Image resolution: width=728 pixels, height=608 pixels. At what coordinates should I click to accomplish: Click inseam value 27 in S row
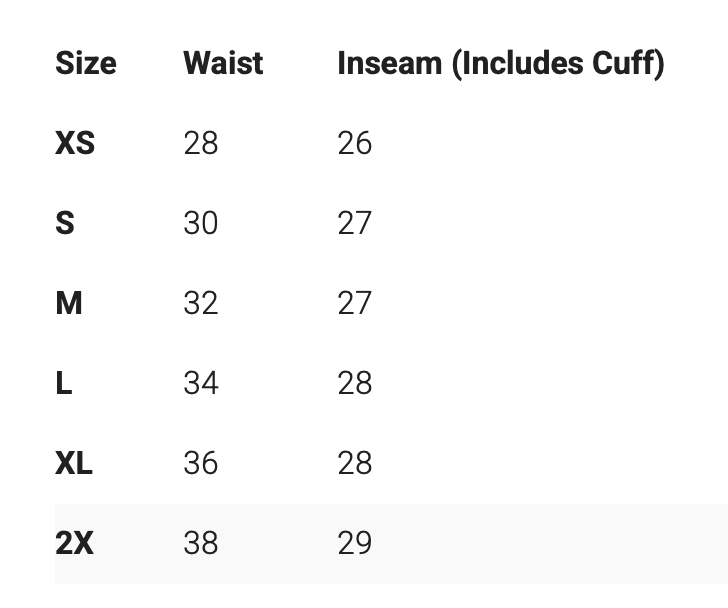(355, 223)
